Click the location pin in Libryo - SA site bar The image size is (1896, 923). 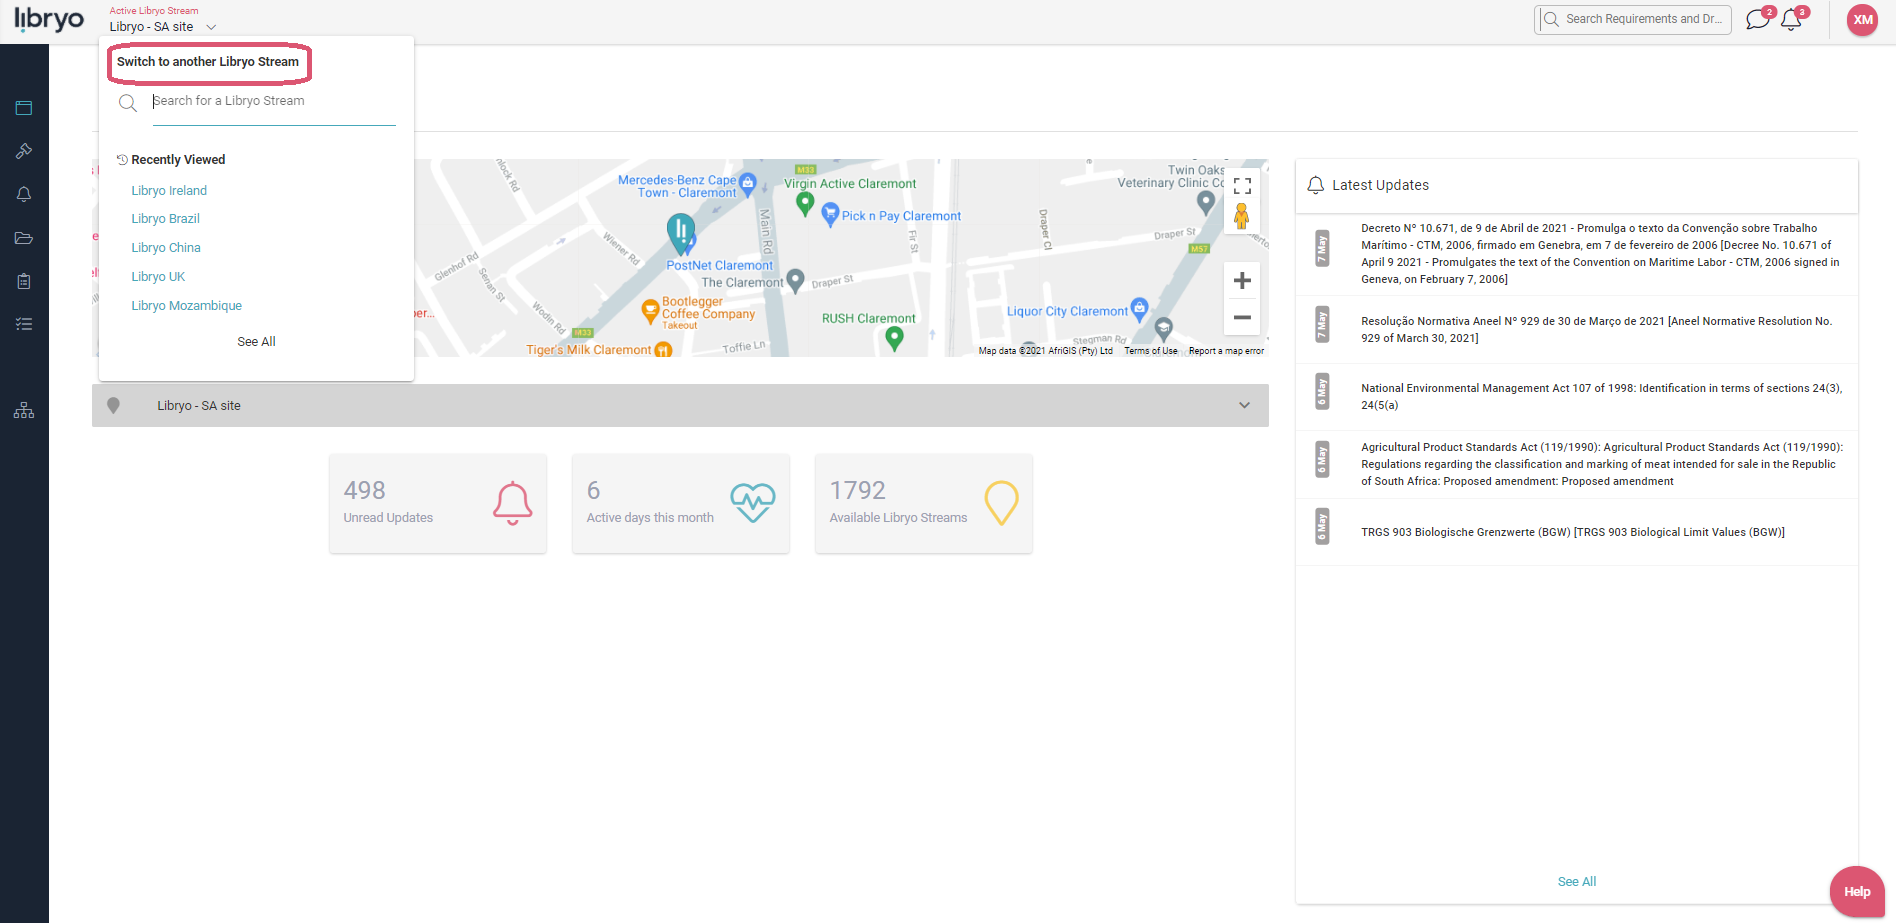tap(113, 405)
